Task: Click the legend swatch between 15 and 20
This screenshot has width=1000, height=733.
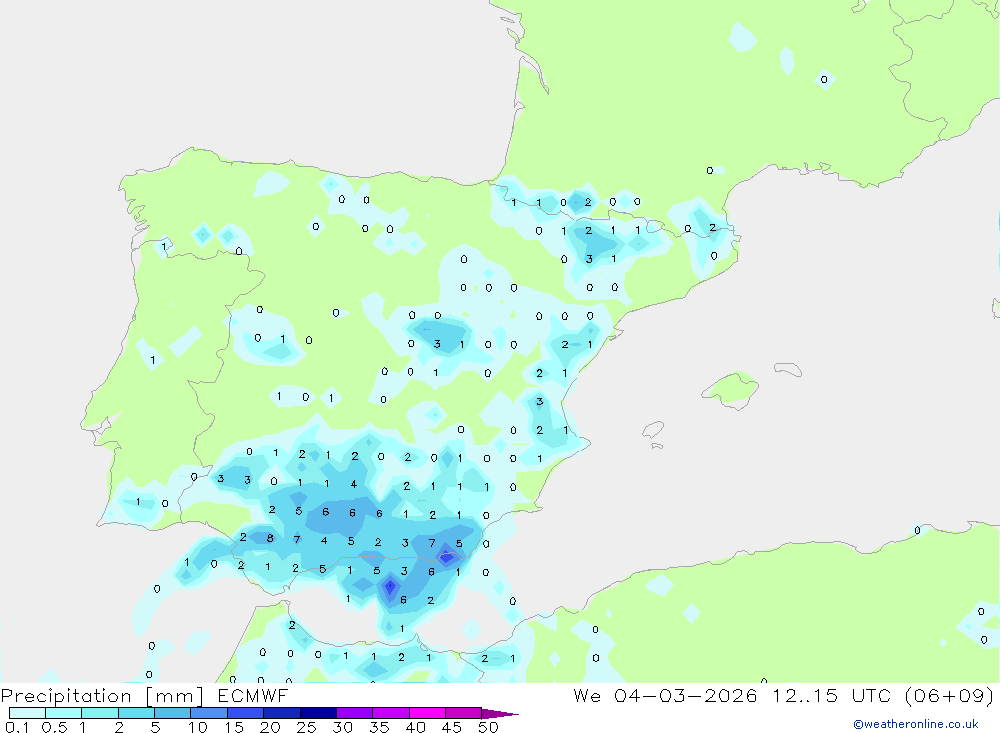Action: 246,713
